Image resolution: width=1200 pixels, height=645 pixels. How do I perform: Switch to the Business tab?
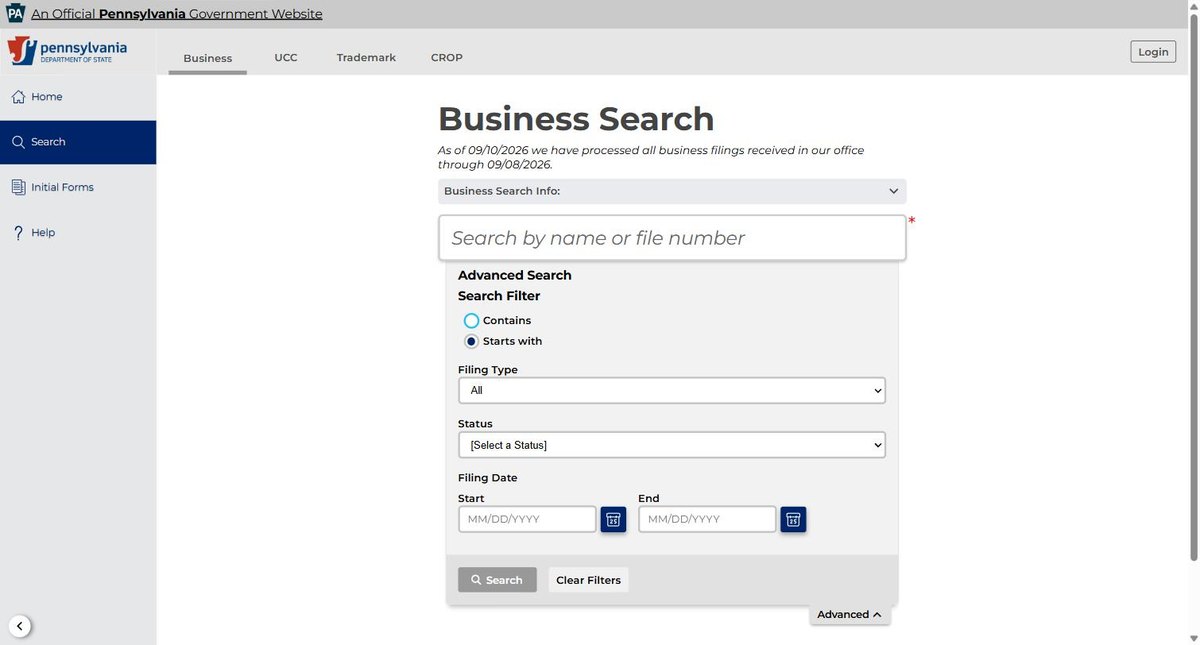(x=208, y=58)
